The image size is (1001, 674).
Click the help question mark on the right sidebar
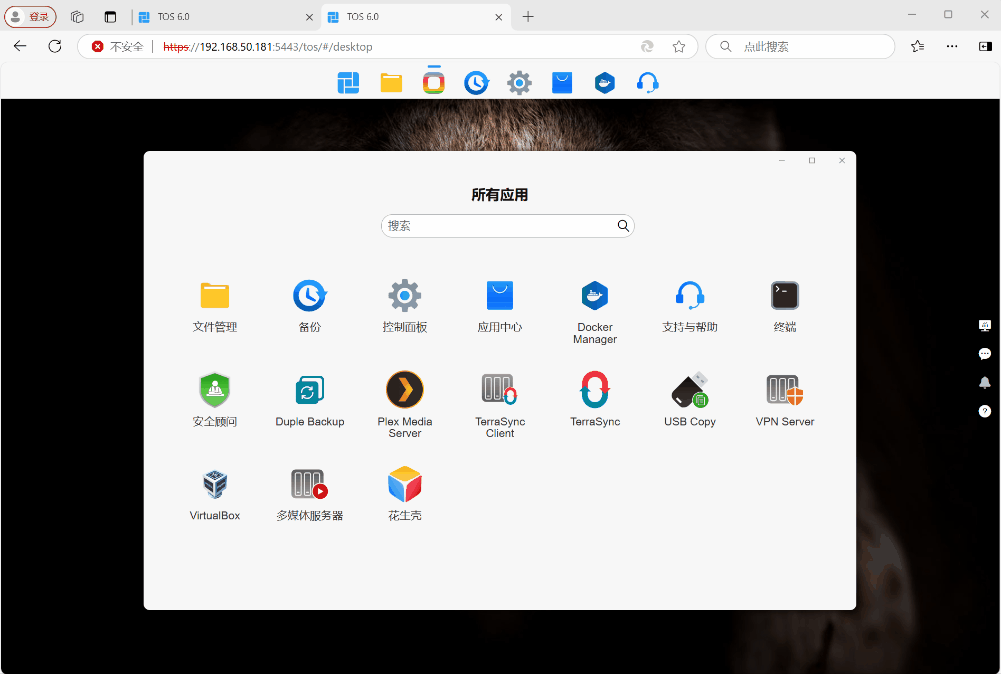coord(985,411)
